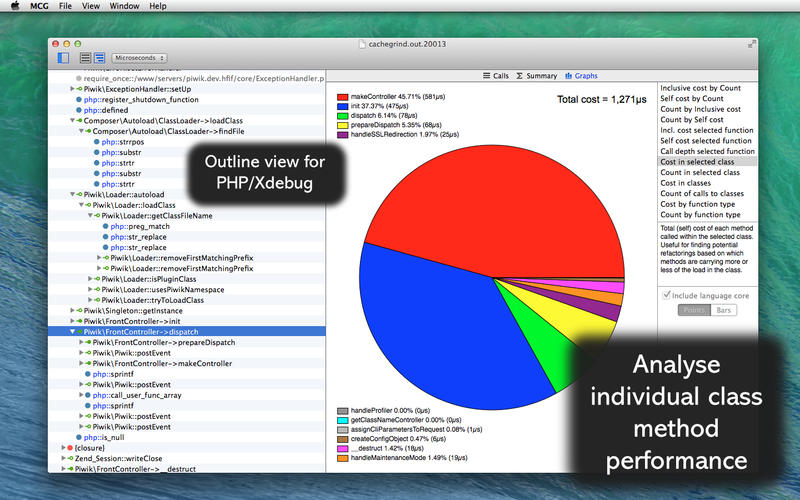800x500 pixels.
Task: Expand FrontController->makeController row
Action: coord(81,363)
